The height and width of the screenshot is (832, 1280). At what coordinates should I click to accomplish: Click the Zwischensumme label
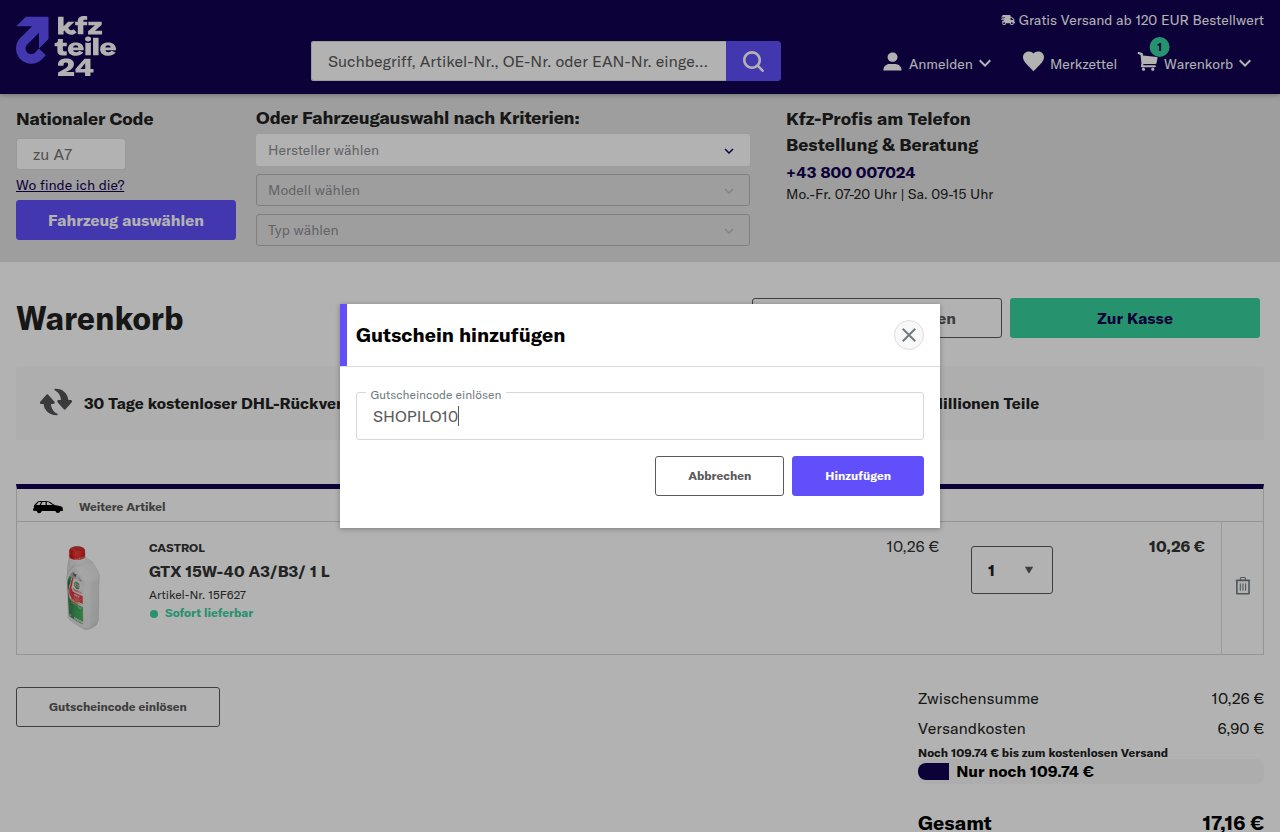978,699
